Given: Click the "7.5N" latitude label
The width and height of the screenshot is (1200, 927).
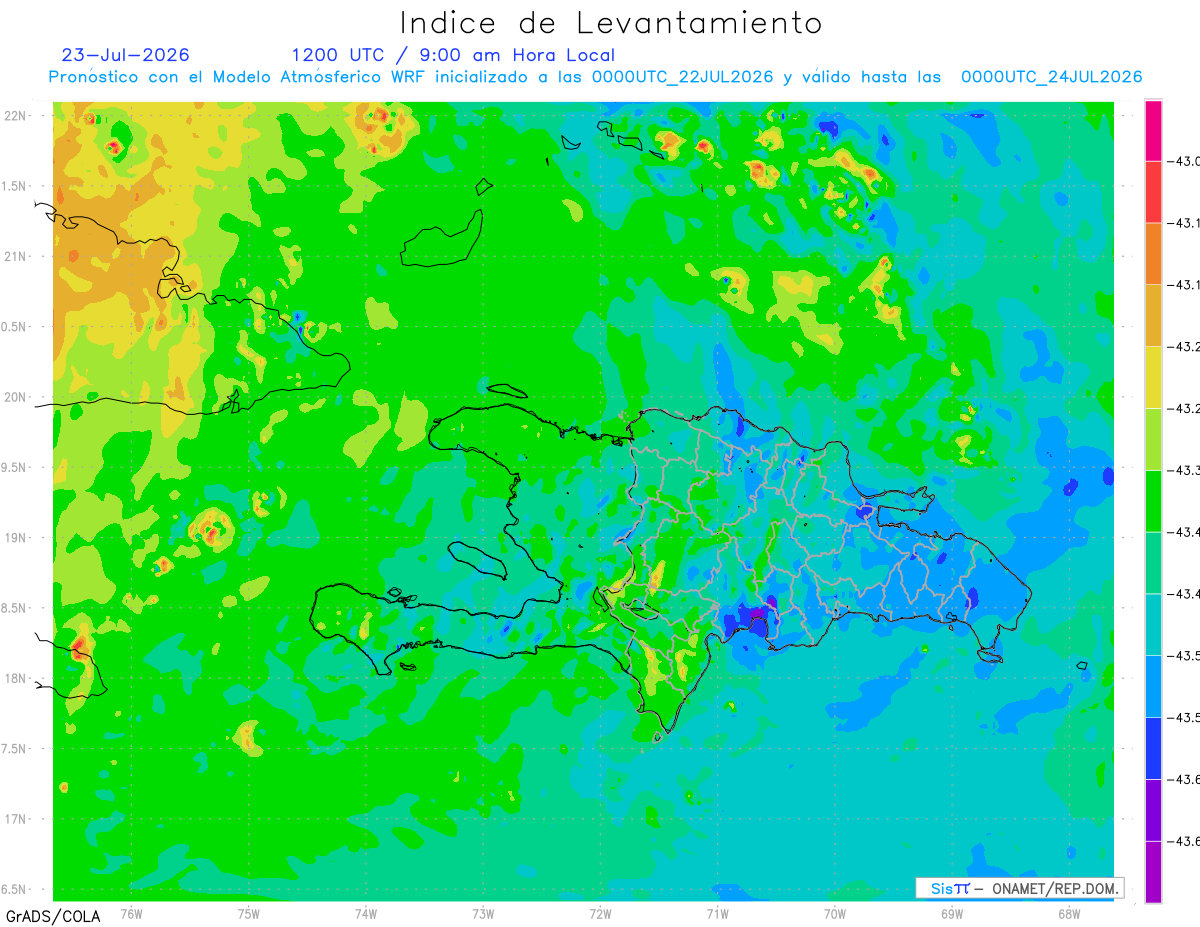Looking at the screenshot, I should point(14,748).
